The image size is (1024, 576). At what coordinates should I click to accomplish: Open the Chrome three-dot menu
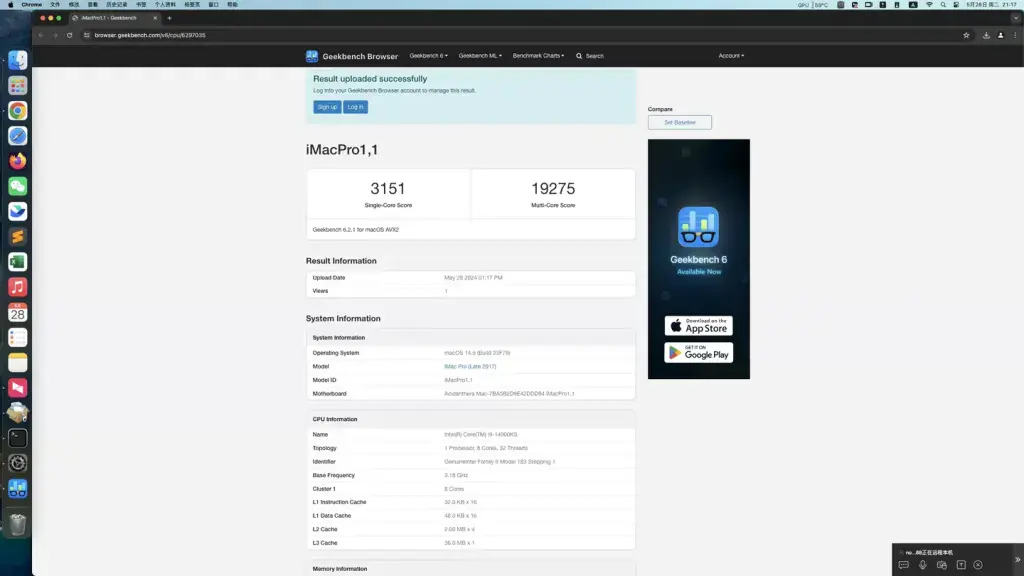click(x=1015, y=35)
